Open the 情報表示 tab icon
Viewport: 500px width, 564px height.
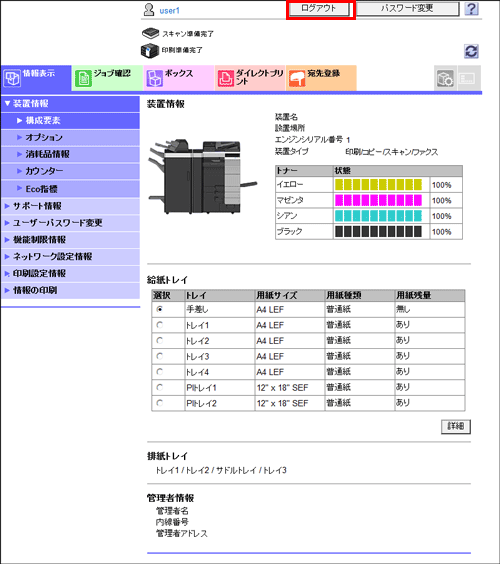[x=12, y=78]
